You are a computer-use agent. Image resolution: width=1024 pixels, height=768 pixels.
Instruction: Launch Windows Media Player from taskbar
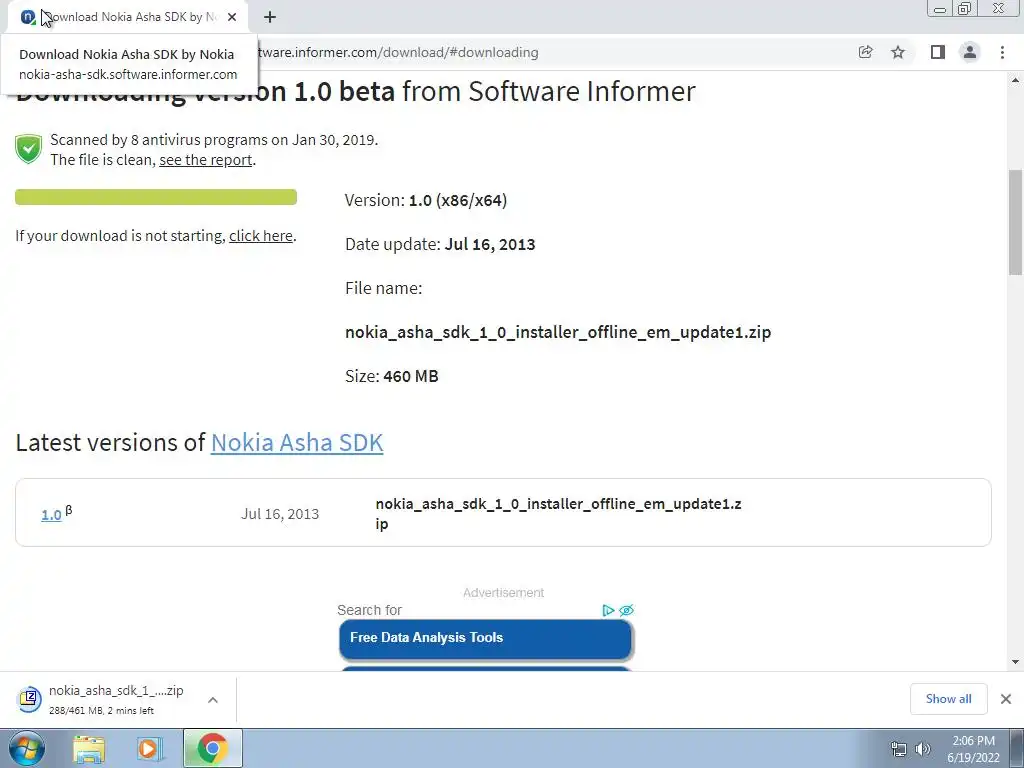pos(150,748)
